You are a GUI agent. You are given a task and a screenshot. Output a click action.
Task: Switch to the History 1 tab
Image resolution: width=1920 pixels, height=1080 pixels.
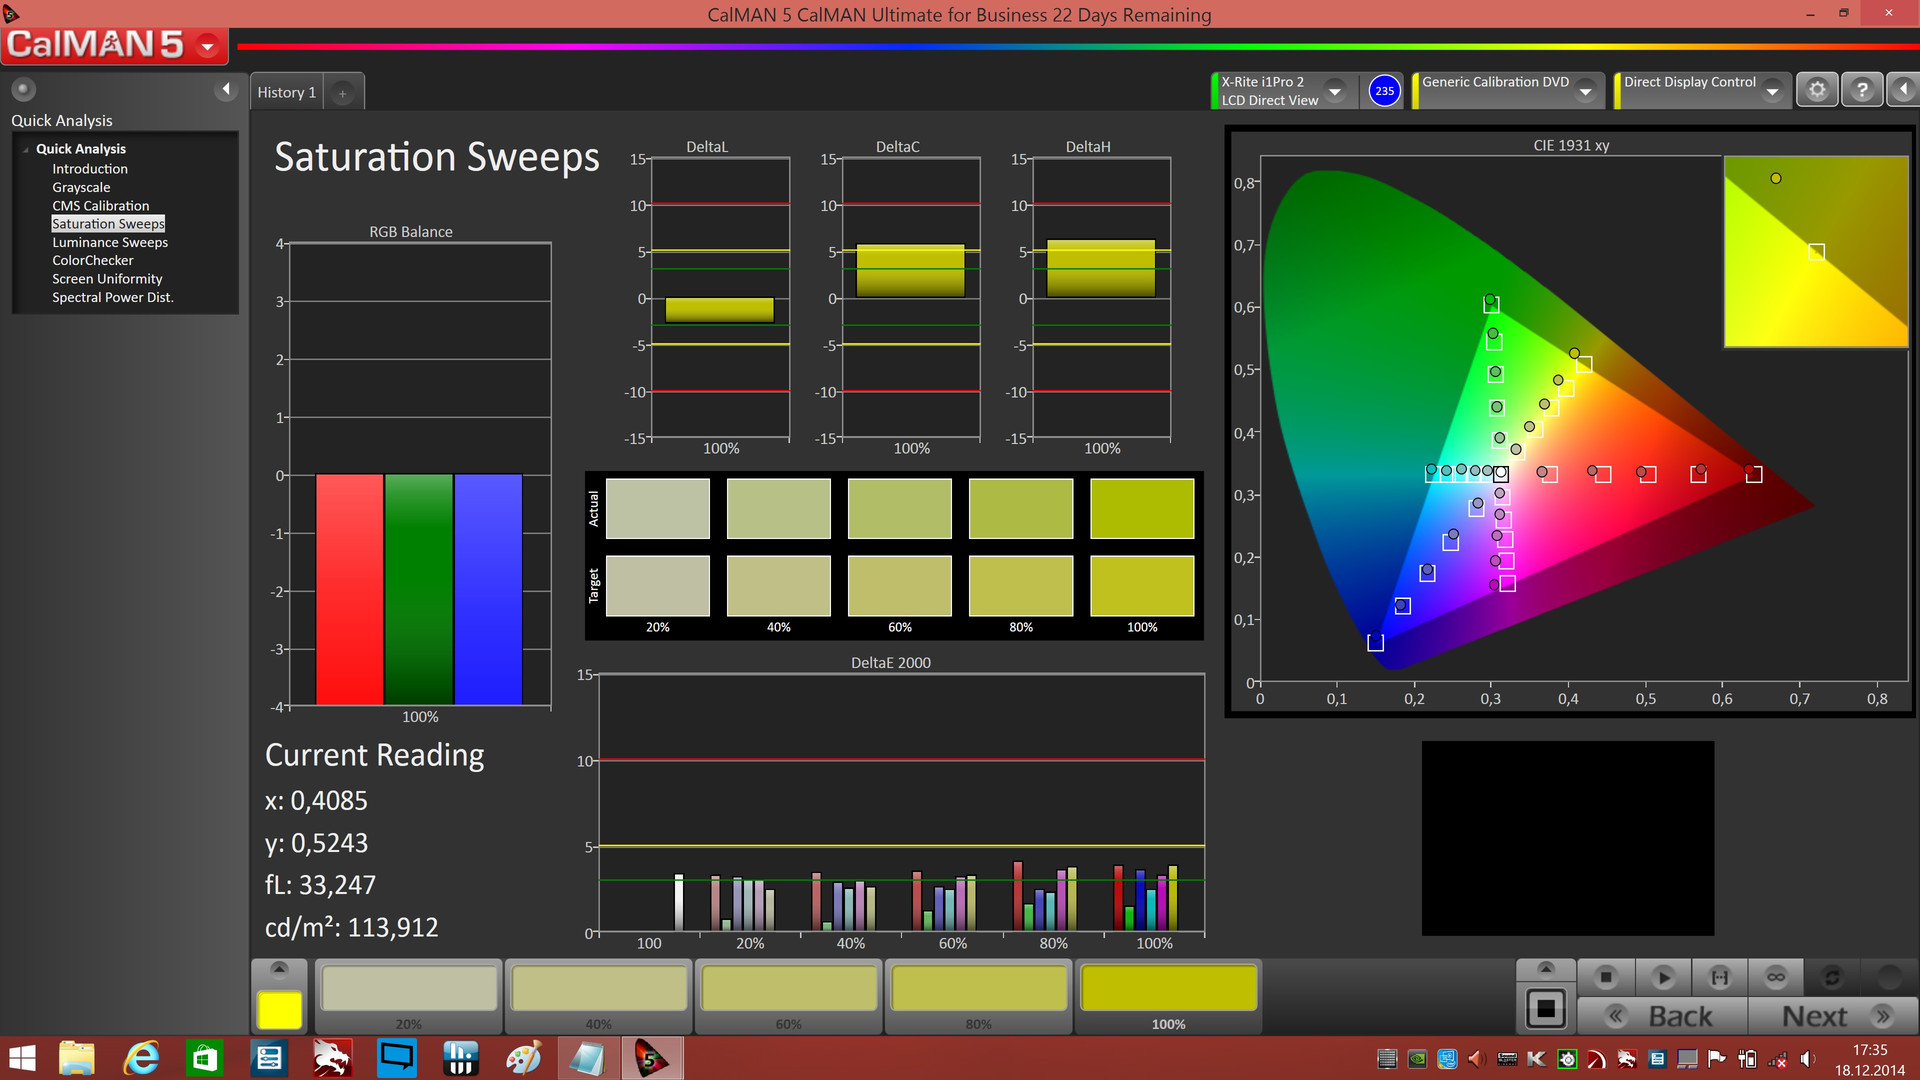point(286,92)
